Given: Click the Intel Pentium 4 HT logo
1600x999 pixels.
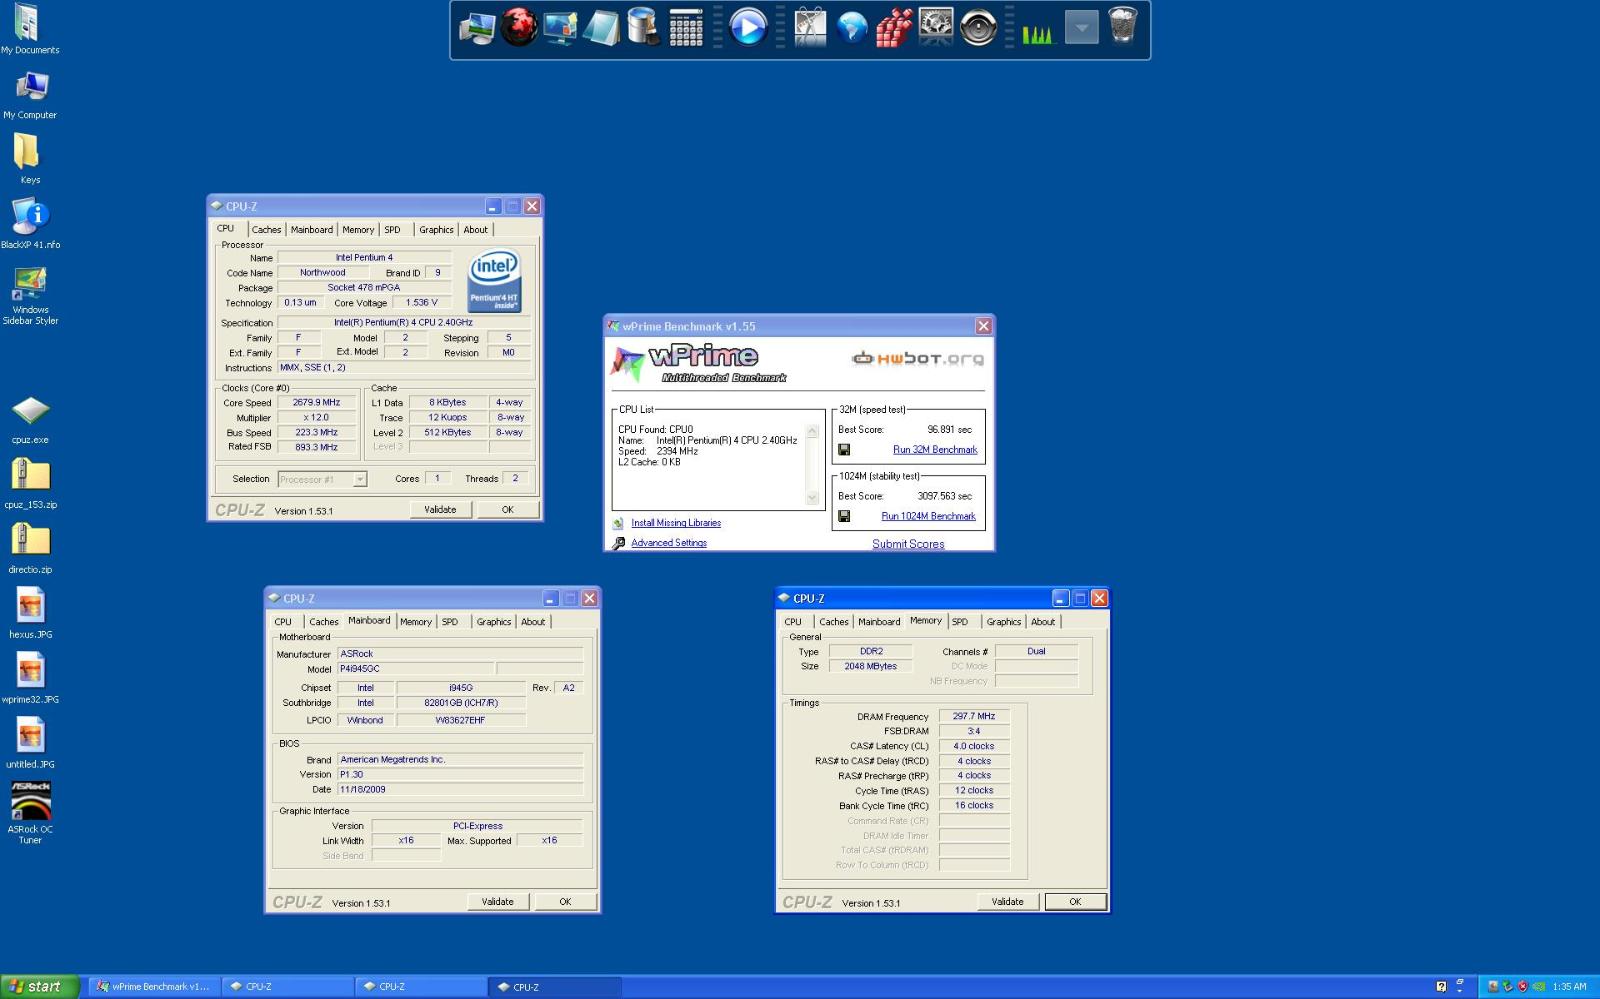Looking at the screenshot, I should click(x=494, y=281).
